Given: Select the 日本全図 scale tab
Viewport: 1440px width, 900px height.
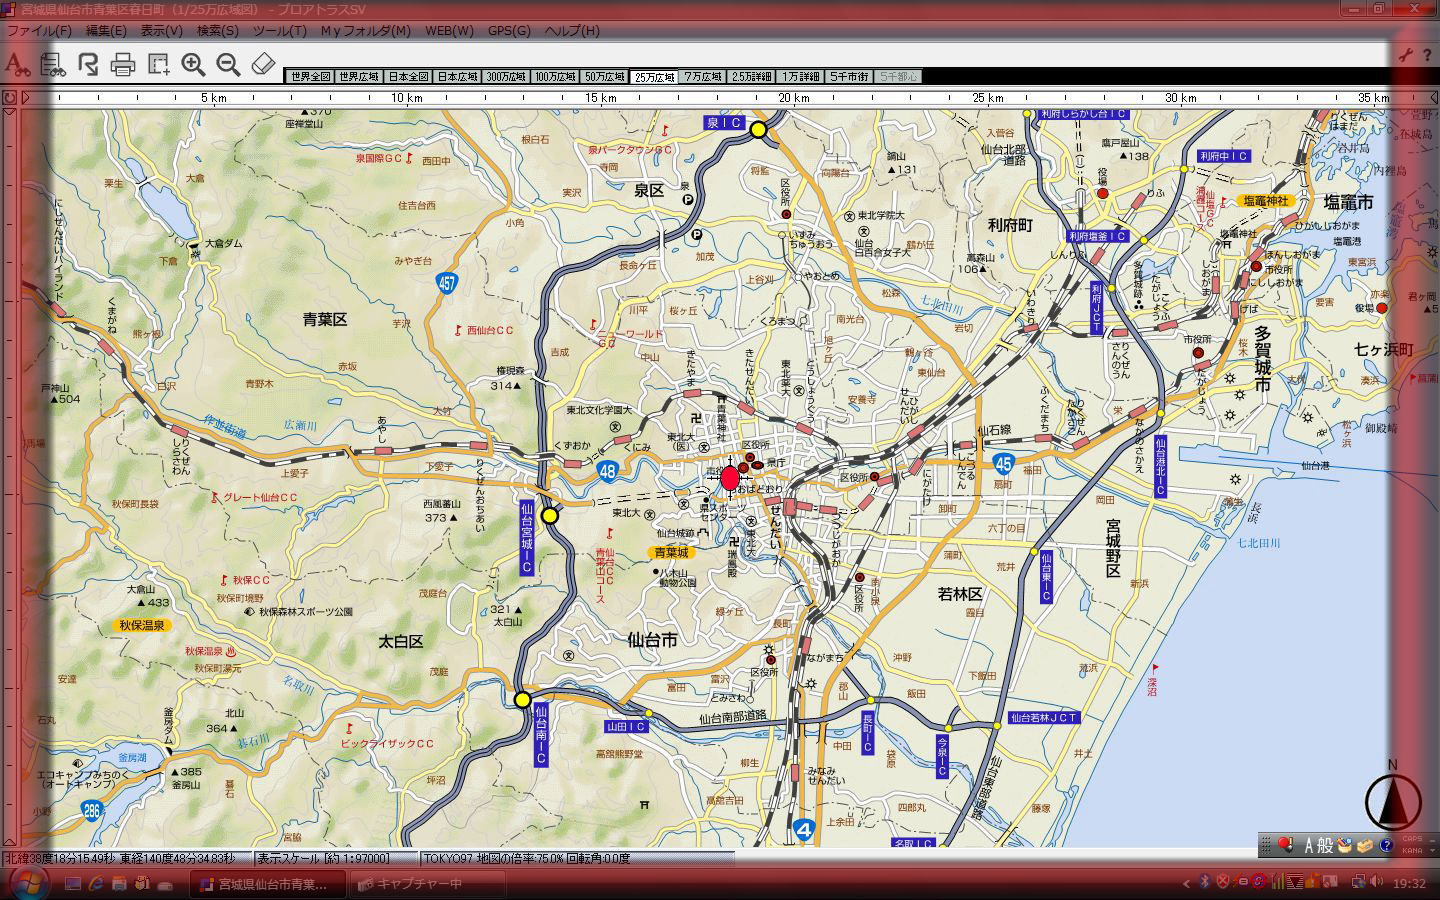Looking at the screenshot, I should click(408, 77).
